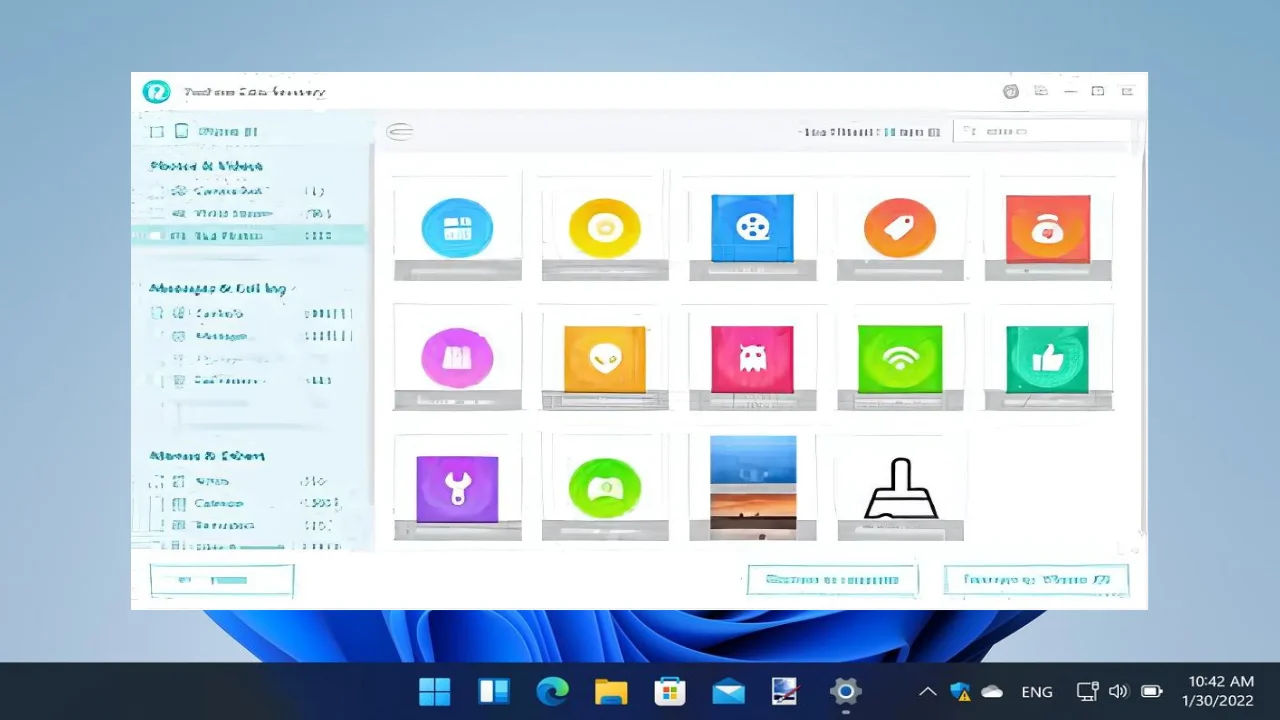Click the search field above the thumbnails

1042,131
